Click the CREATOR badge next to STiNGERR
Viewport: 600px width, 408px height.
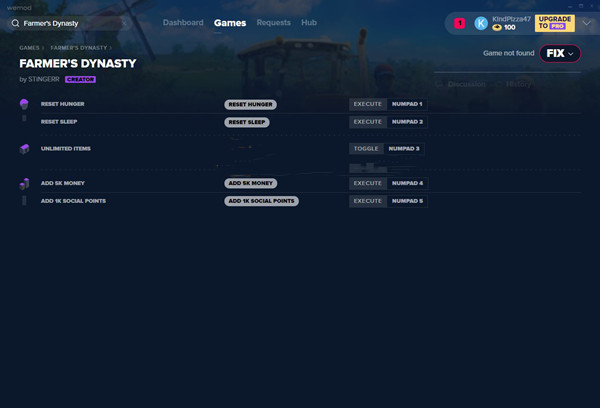pyautogui.click(x=80, y=80)
